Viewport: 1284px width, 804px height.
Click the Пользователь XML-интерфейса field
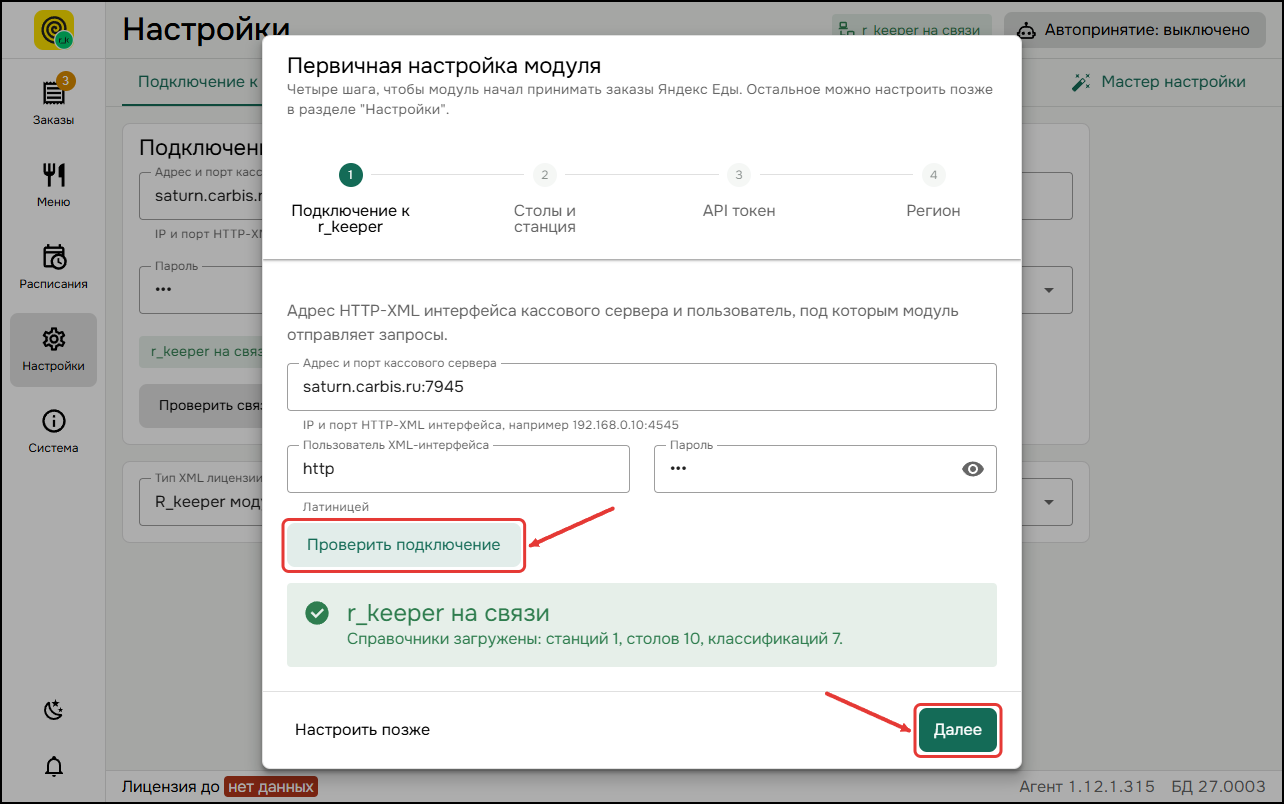458,469
